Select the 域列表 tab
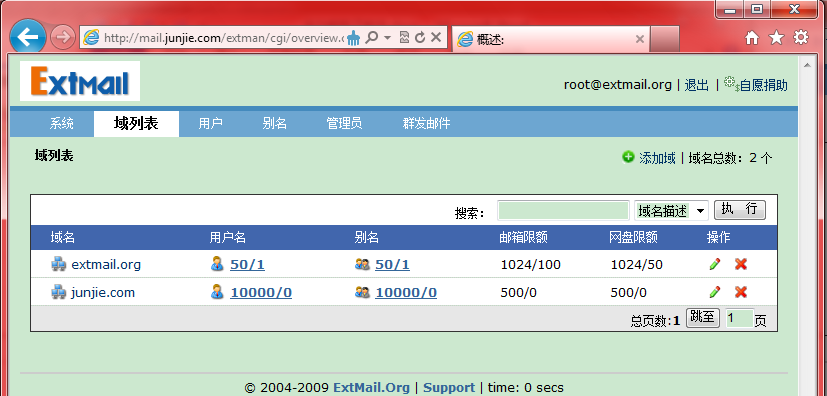 [x=136, y=124]
